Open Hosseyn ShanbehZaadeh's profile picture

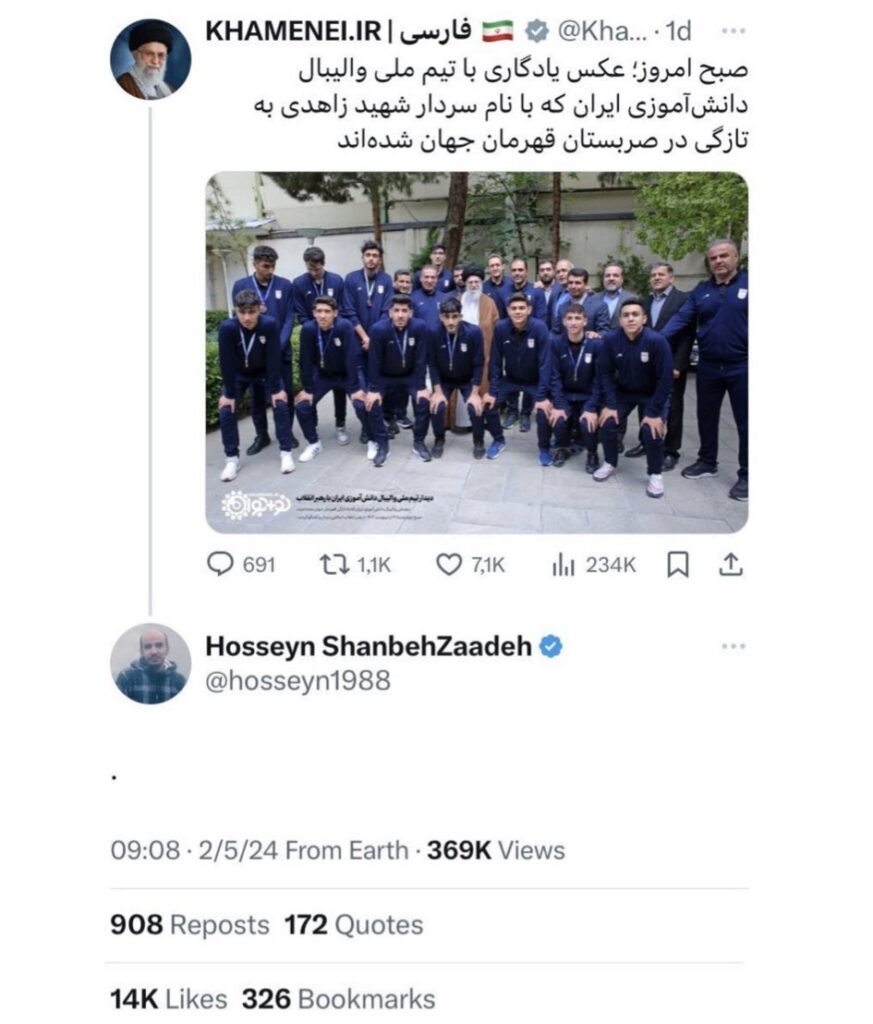point(150,664)
